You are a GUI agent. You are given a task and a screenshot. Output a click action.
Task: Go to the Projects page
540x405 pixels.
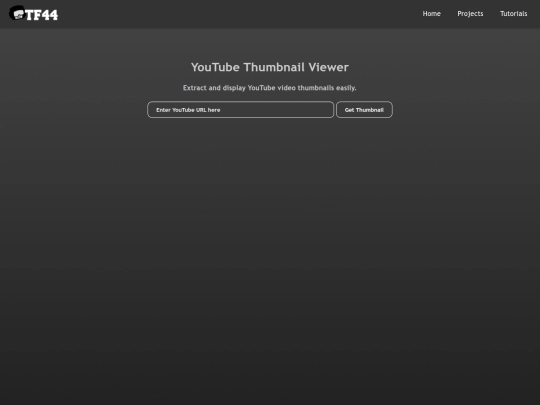[470, 14]
